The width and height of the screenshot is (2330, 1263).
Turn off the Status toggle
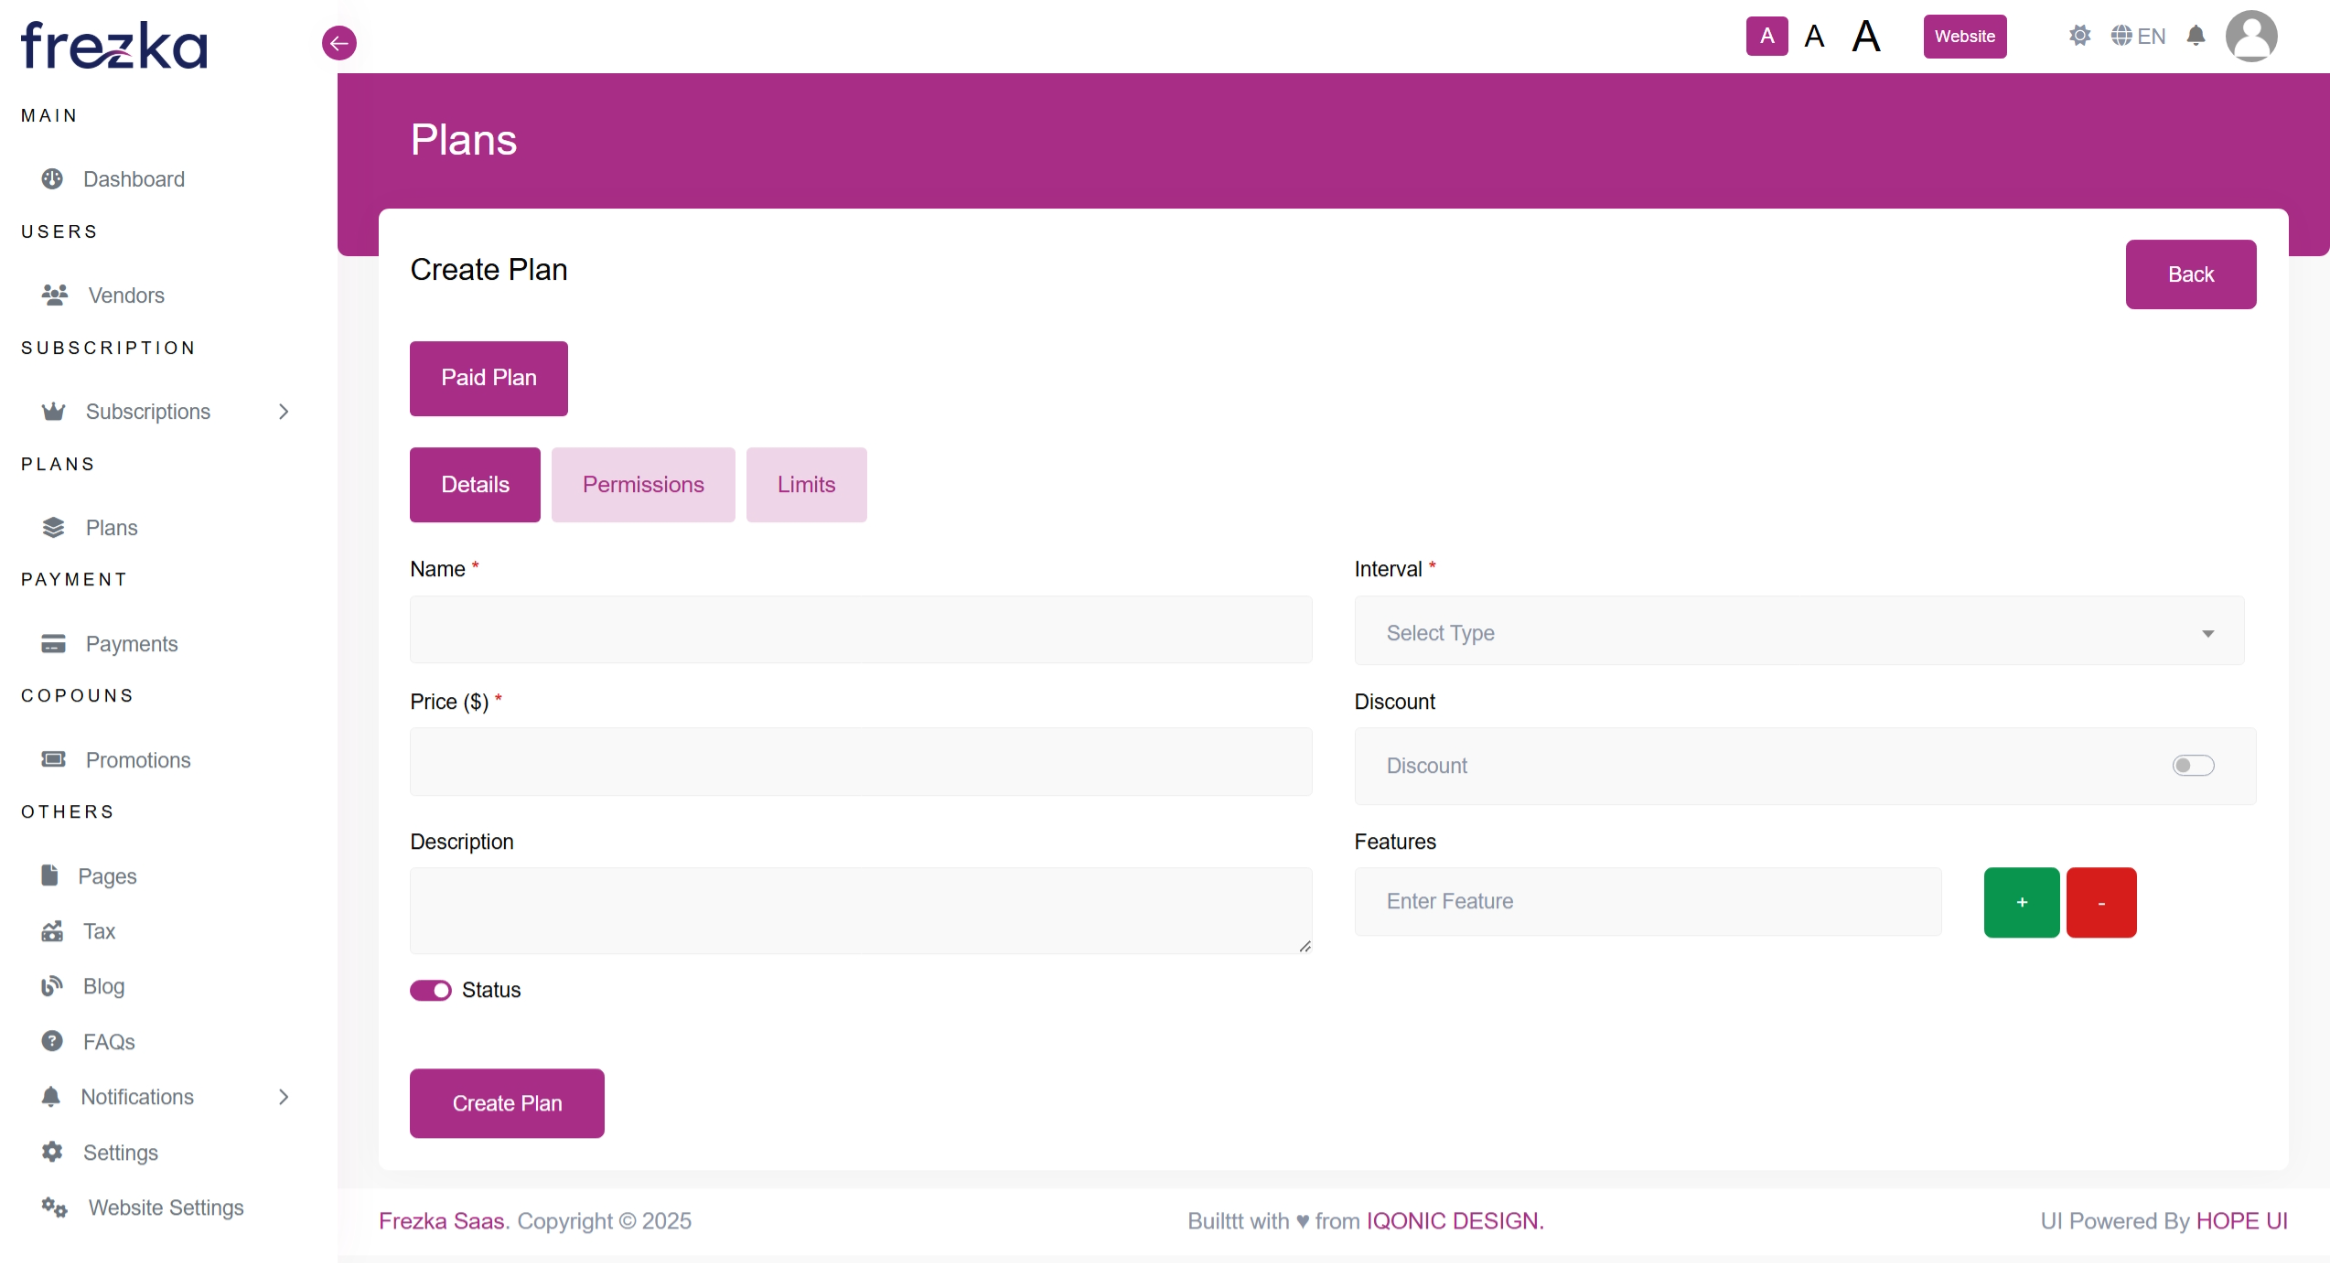(431, 990)
